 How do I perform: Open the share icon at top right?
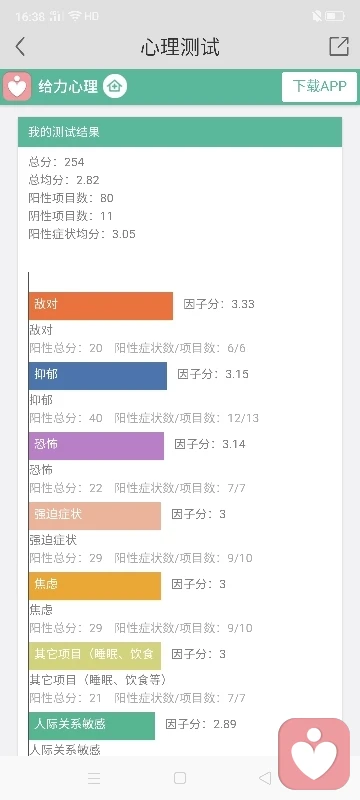[339, 46]
